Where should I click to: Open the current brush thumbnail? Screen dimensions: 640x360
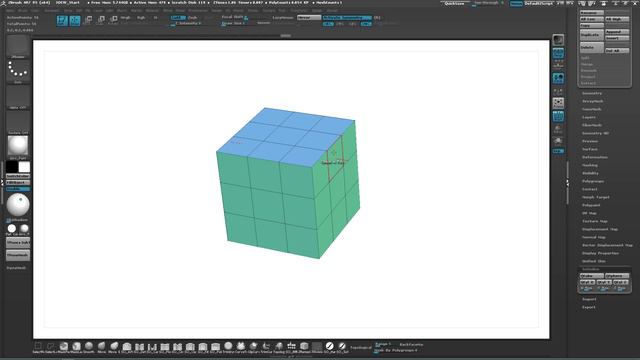pos(18,46)
